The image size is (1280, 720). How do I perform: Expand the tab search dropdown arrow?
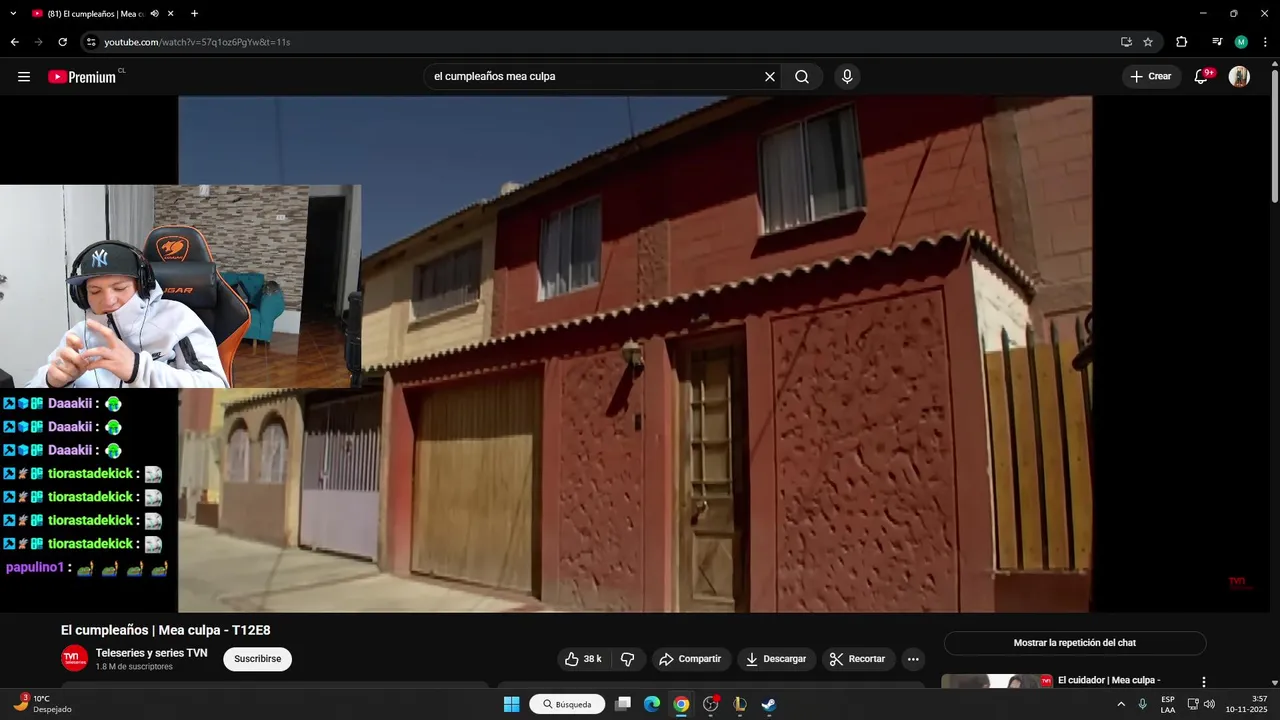coord(13,14)
